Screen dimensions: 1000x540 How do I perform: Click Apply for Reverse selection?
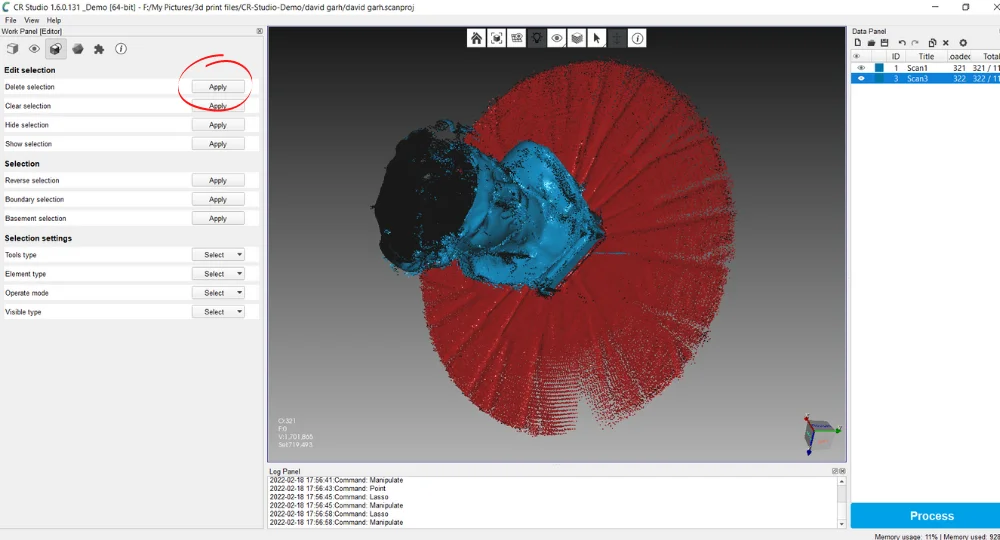click(218, 180)
